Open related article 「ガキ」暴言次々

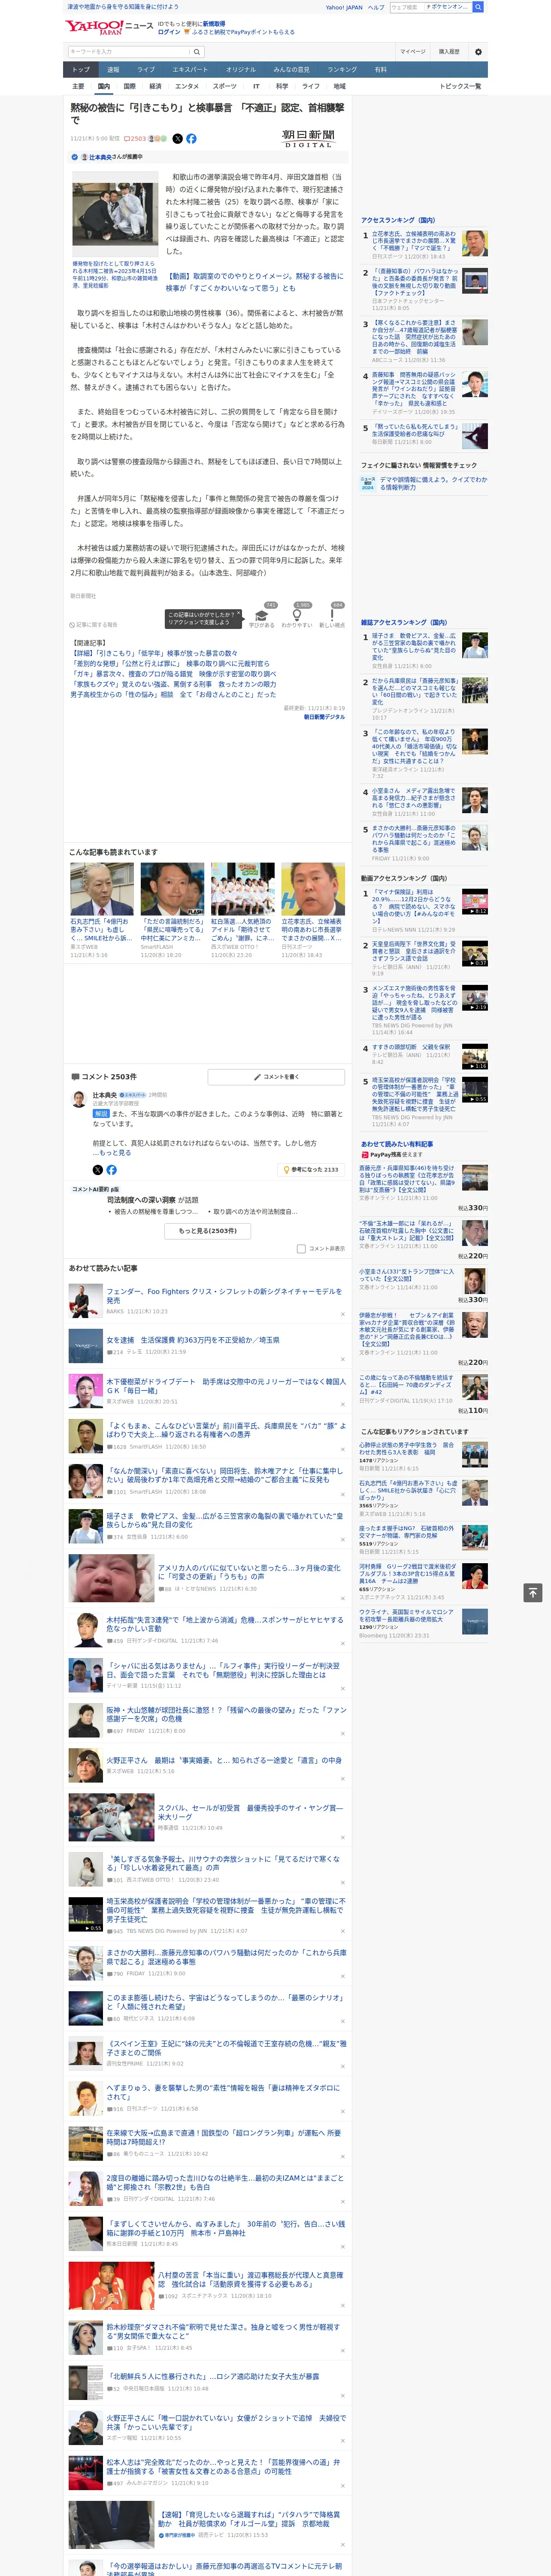click(x=173, y=673)
